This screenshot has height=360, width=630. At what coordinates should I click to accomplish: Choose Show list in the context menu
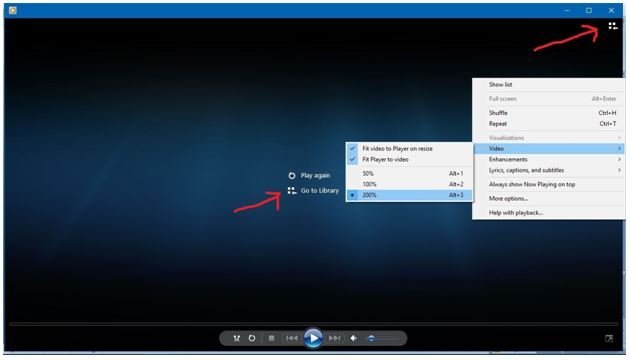[549, 85]
